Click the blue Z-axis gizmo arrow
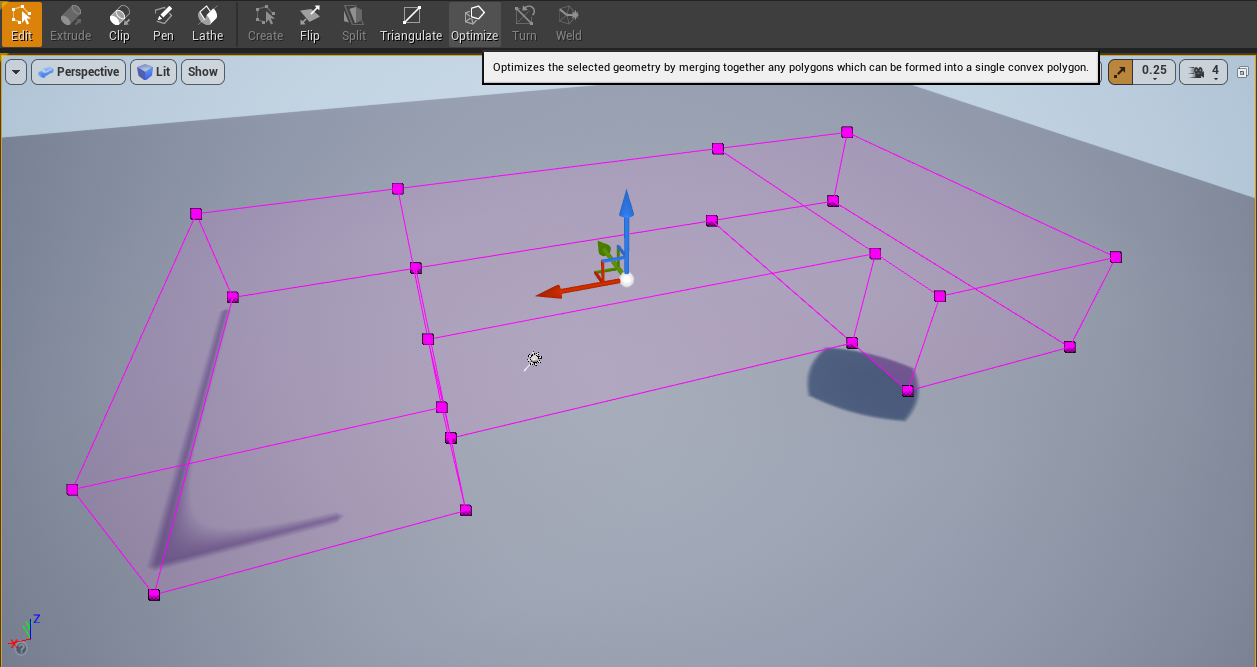 coord(627,215)
